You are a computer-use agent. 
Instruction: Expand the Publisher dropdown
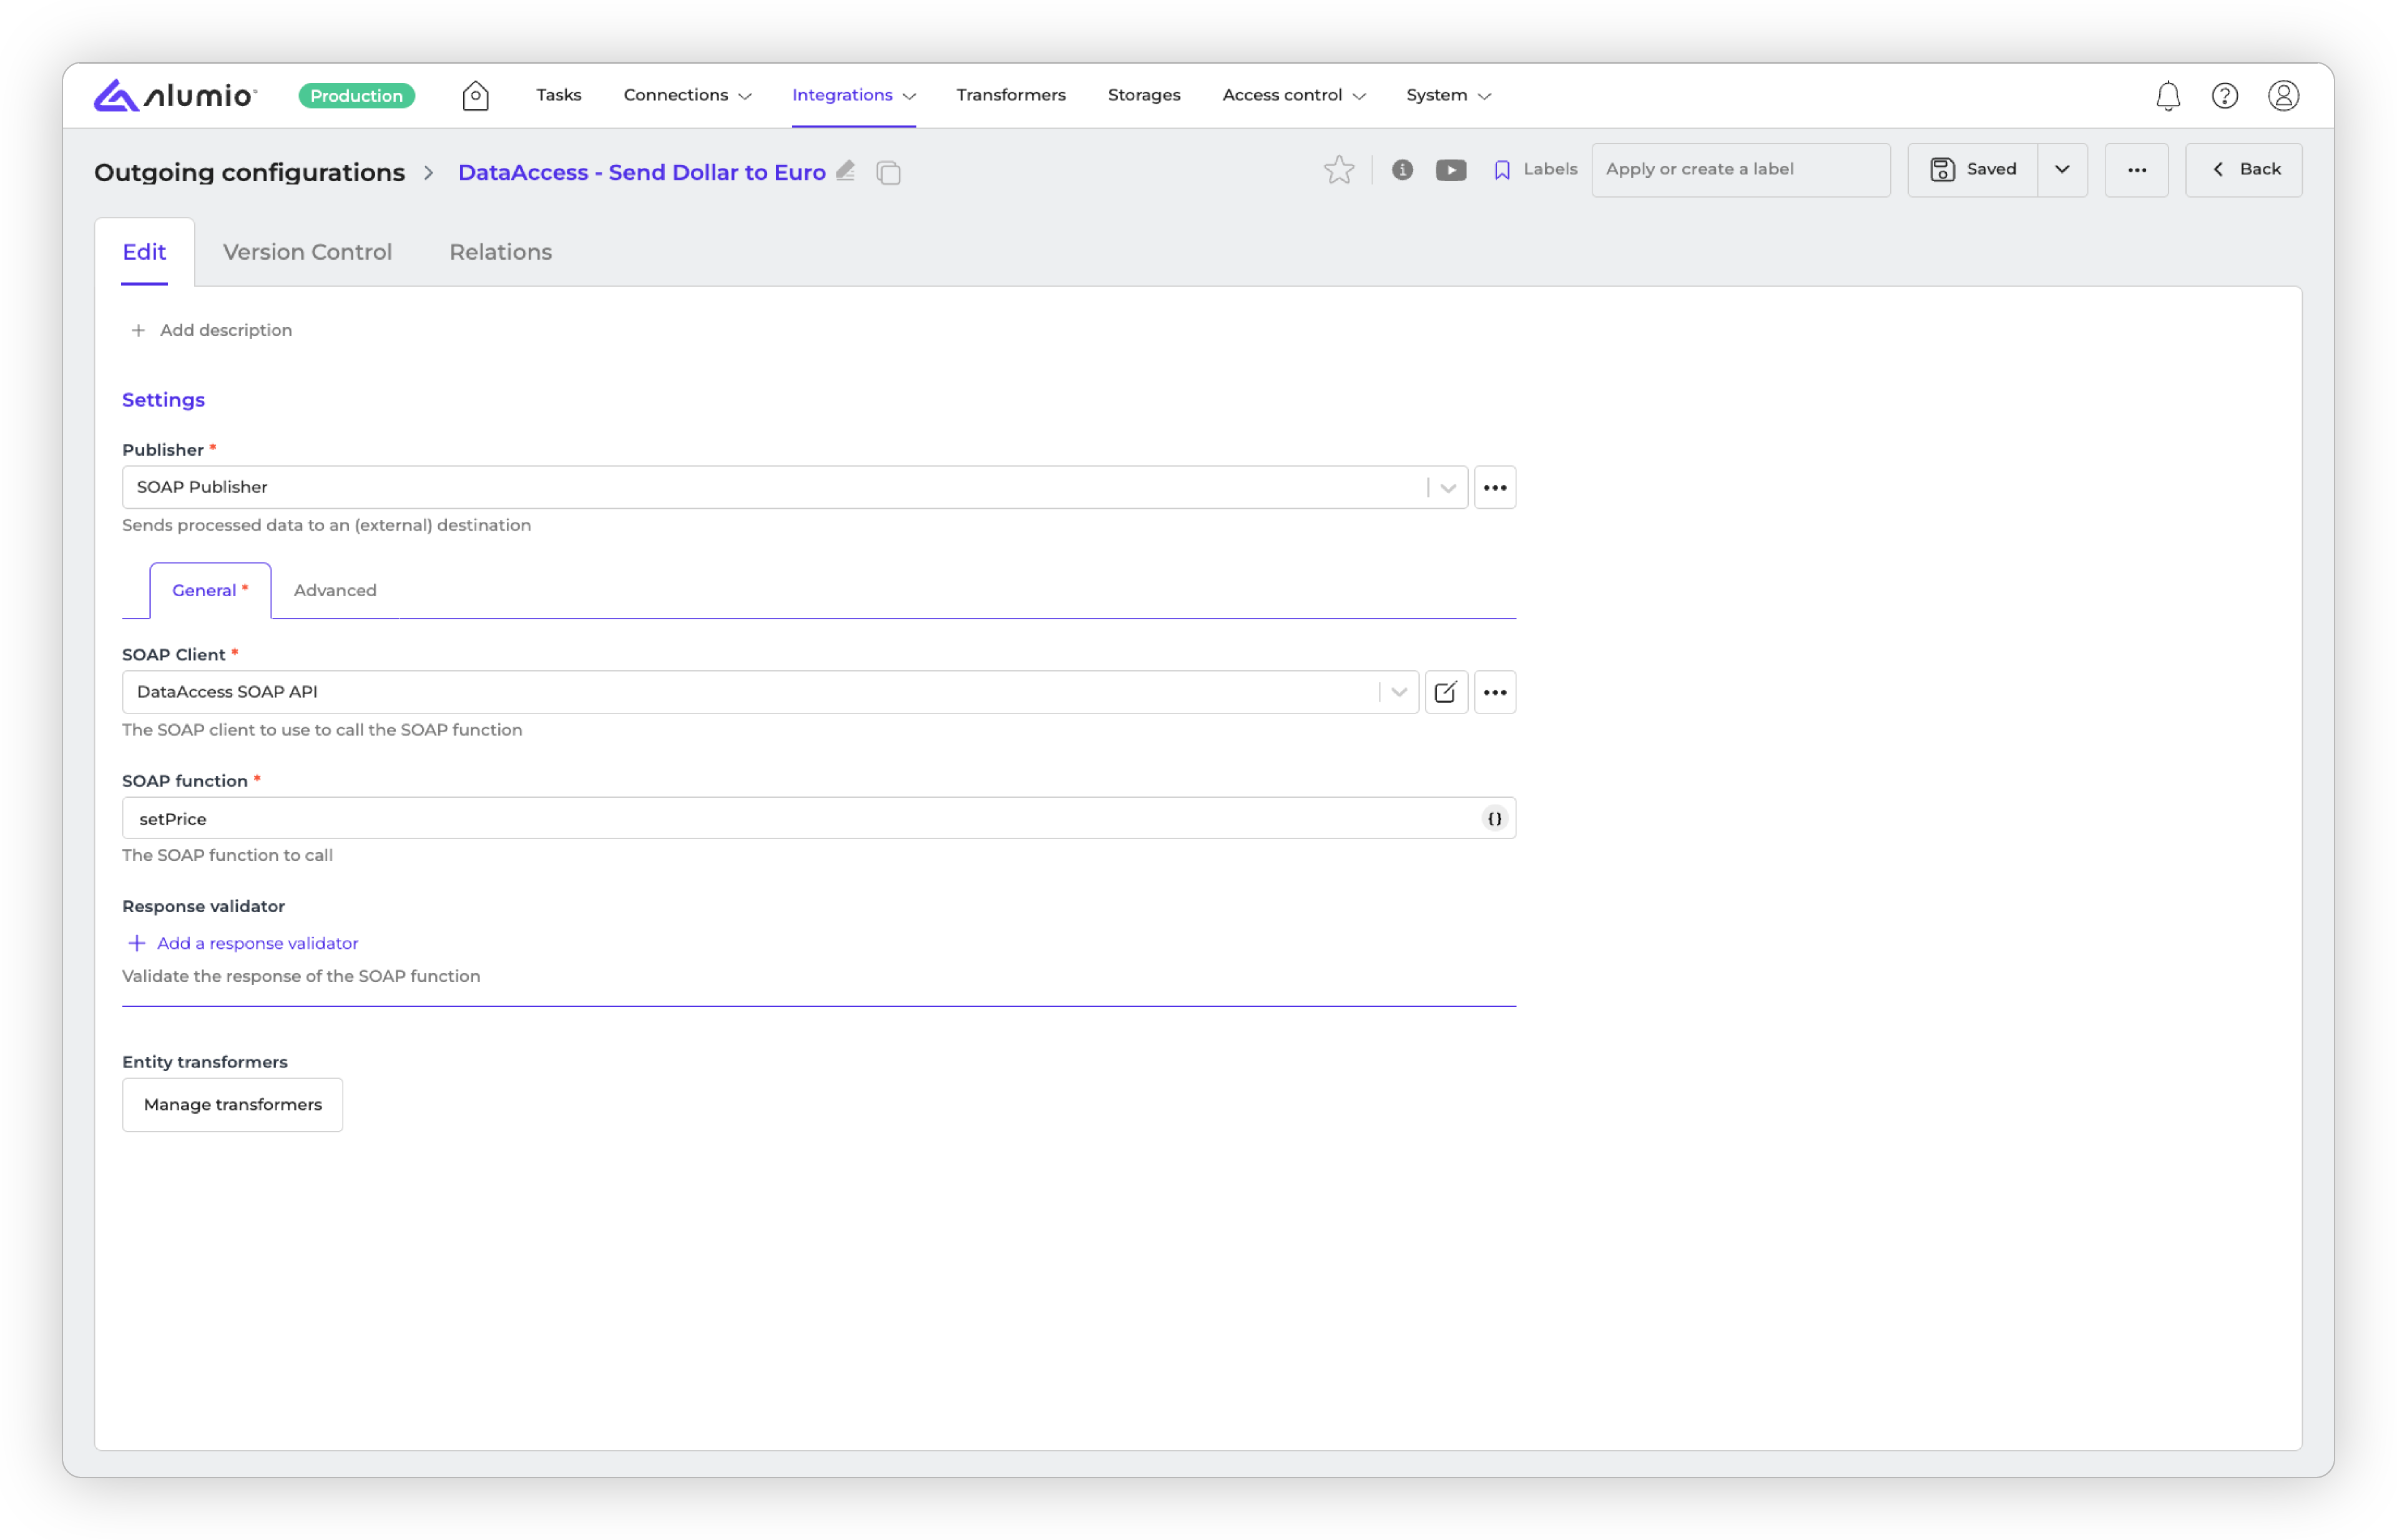point(1447,488)
